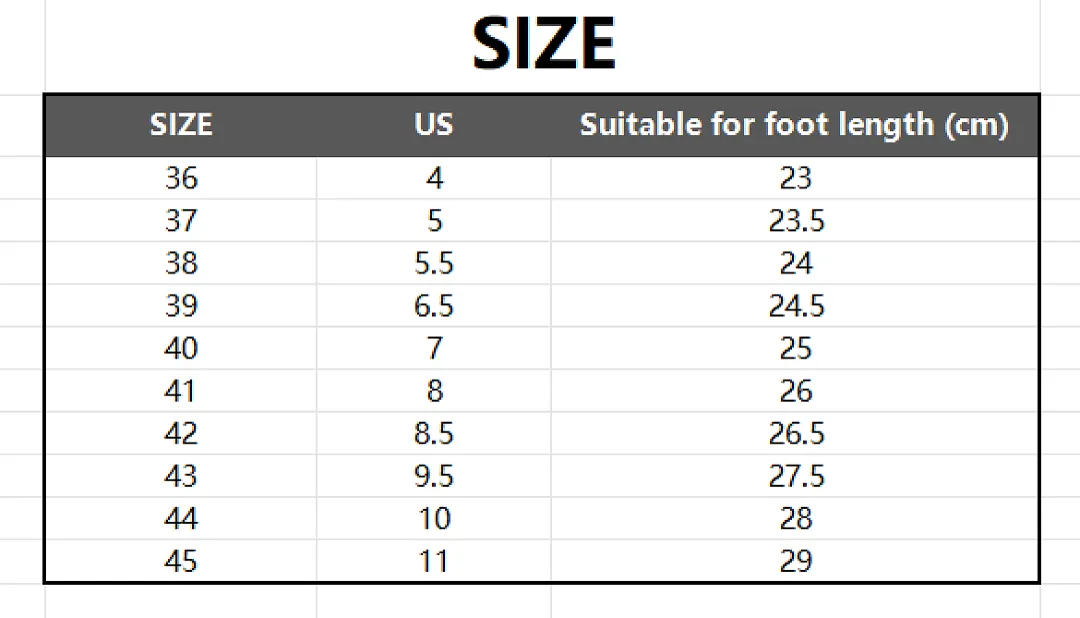Select the foot length 29 cell
1080x618 pixels.
point(794,561)
